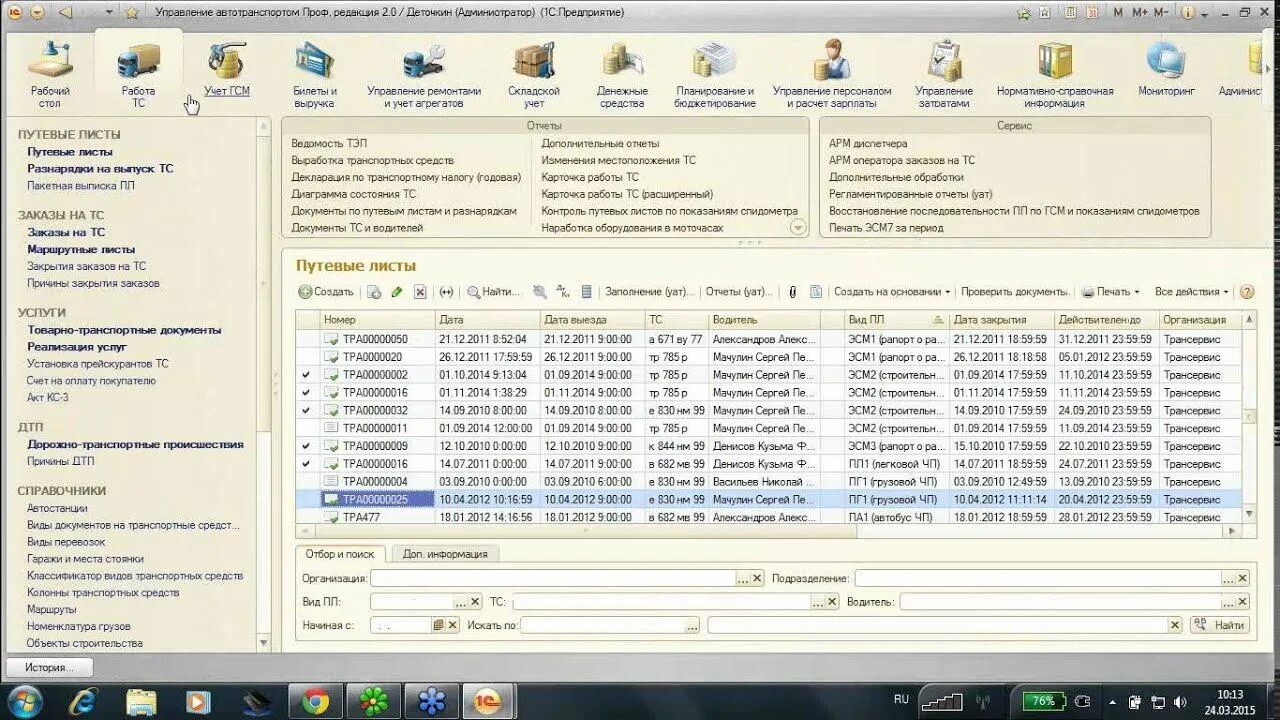Open Управление персоналом и расчет зарплаты
Image resolution: width=1280 pixels, height=720 pixels.
(831, 75)
